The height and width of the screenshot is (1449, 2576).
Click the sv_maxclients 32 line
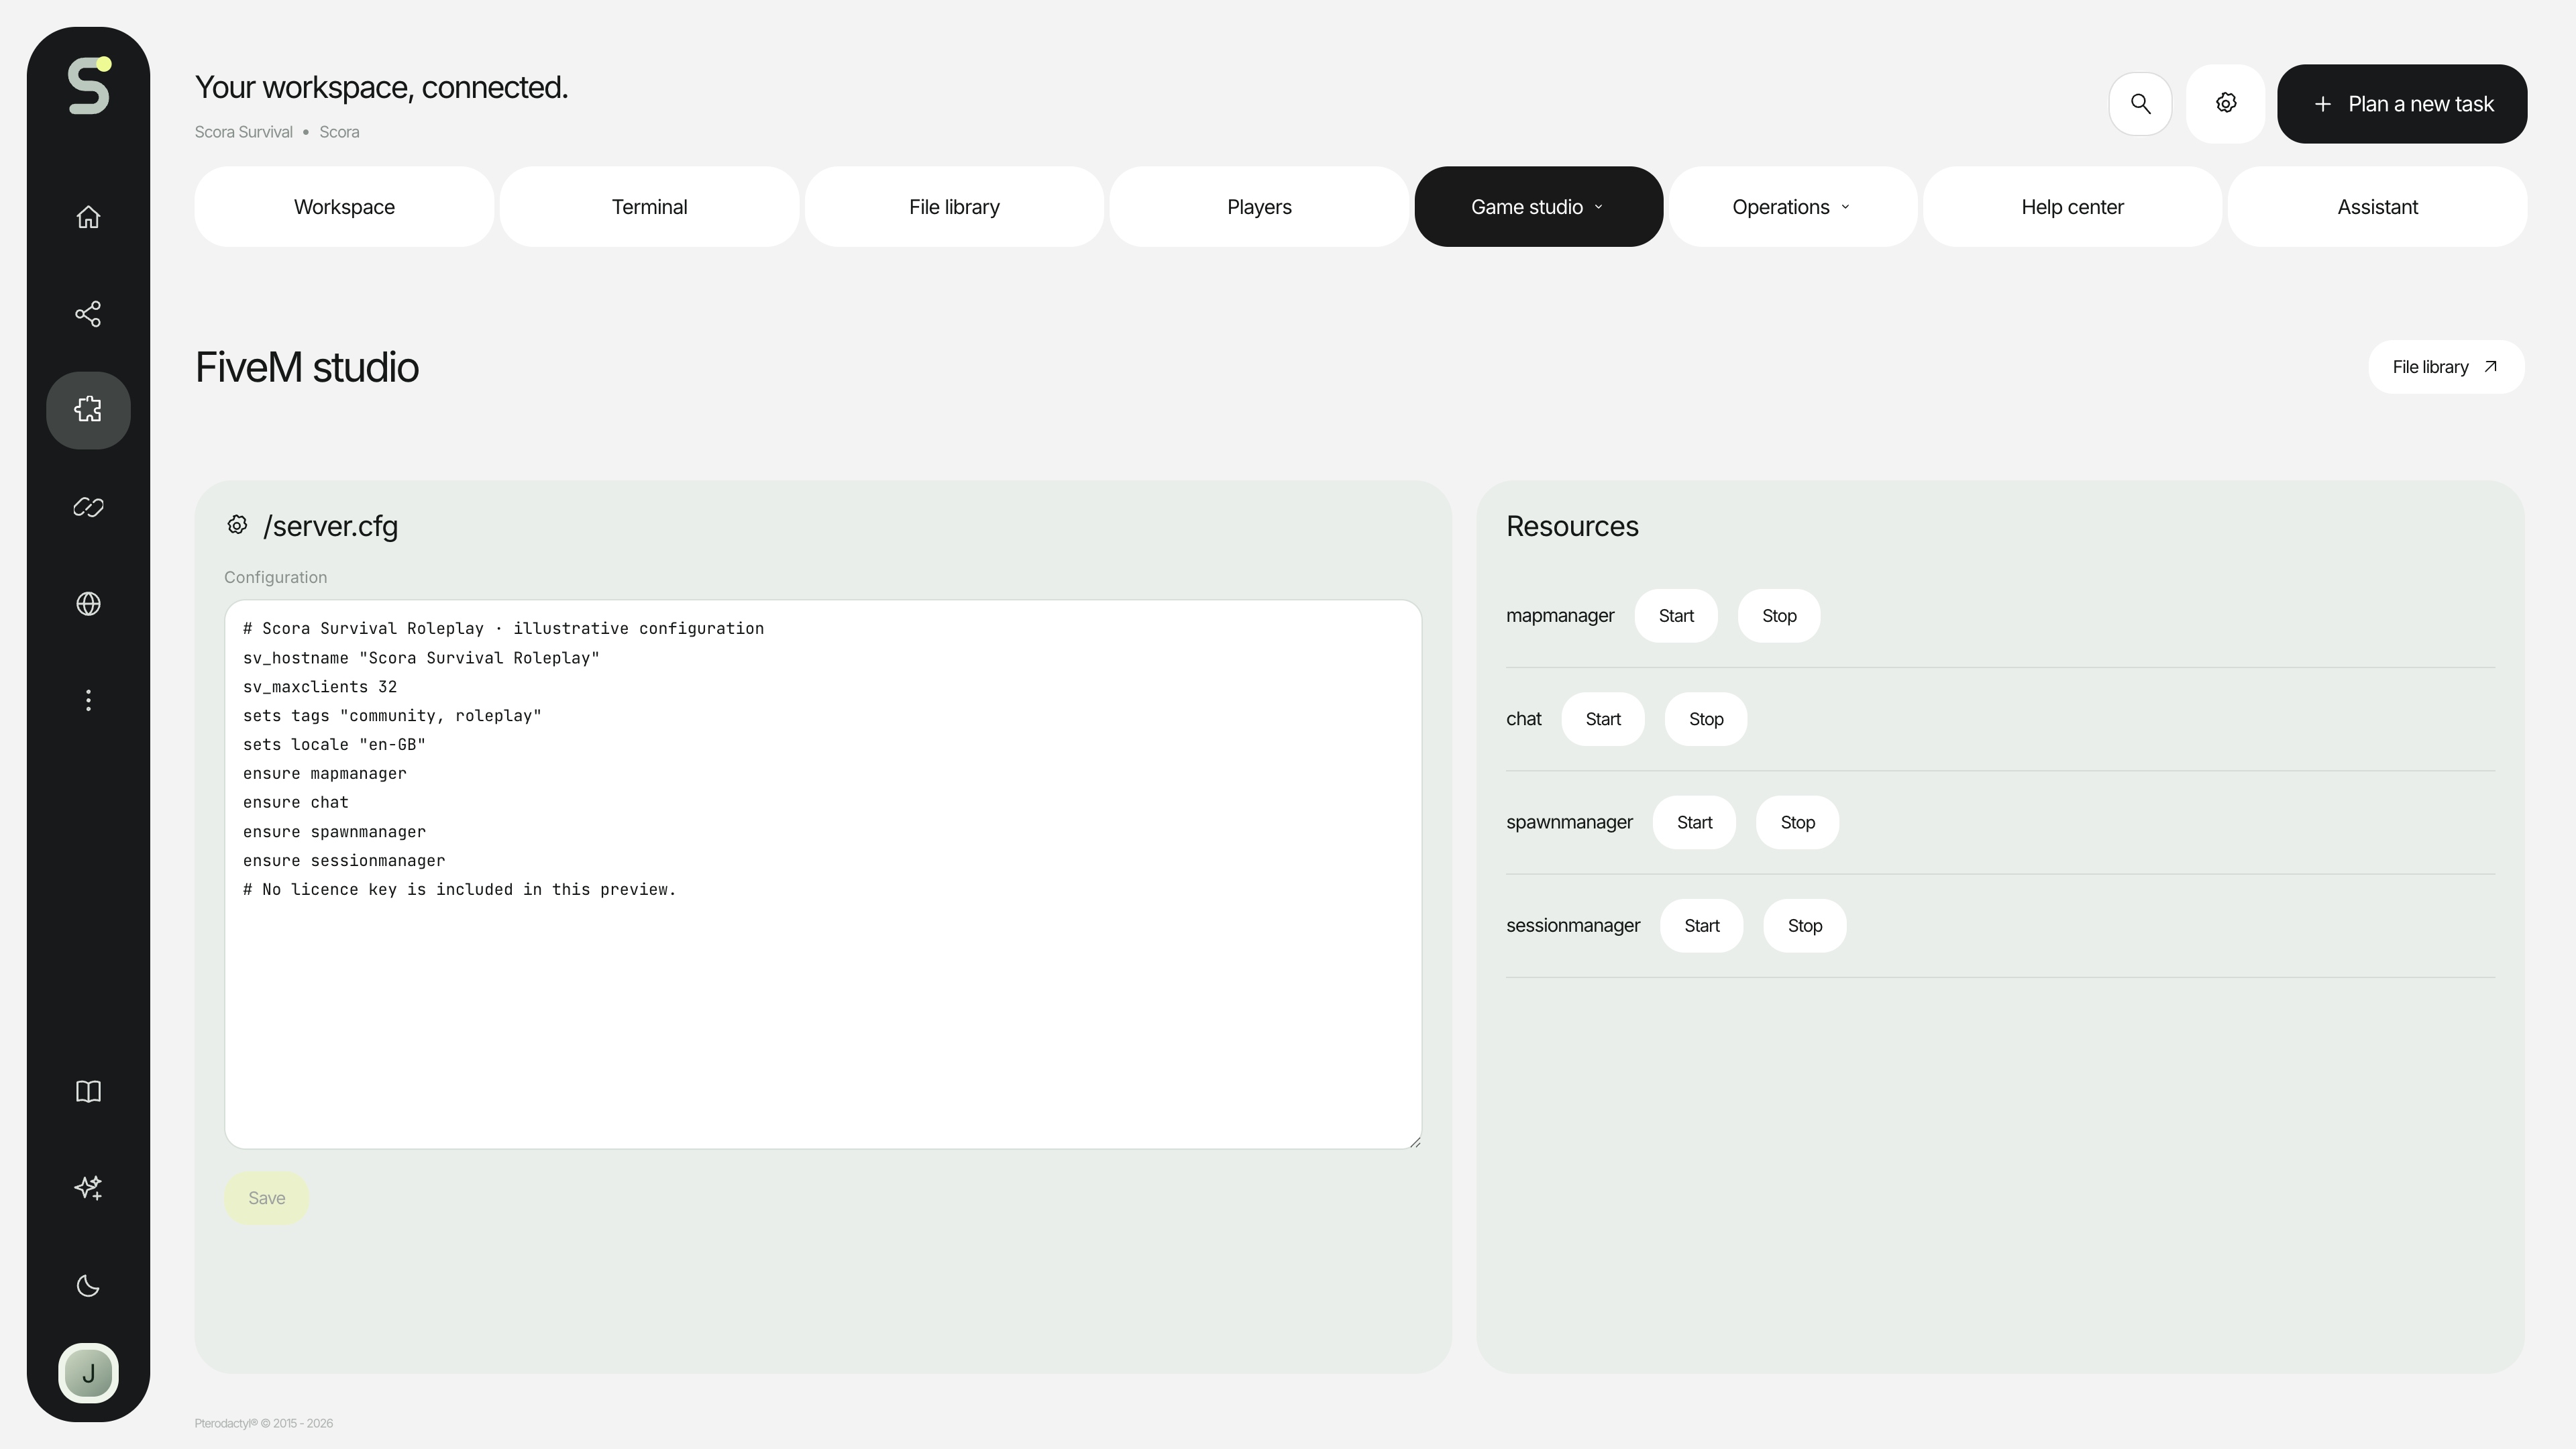(x=320, y=687)
